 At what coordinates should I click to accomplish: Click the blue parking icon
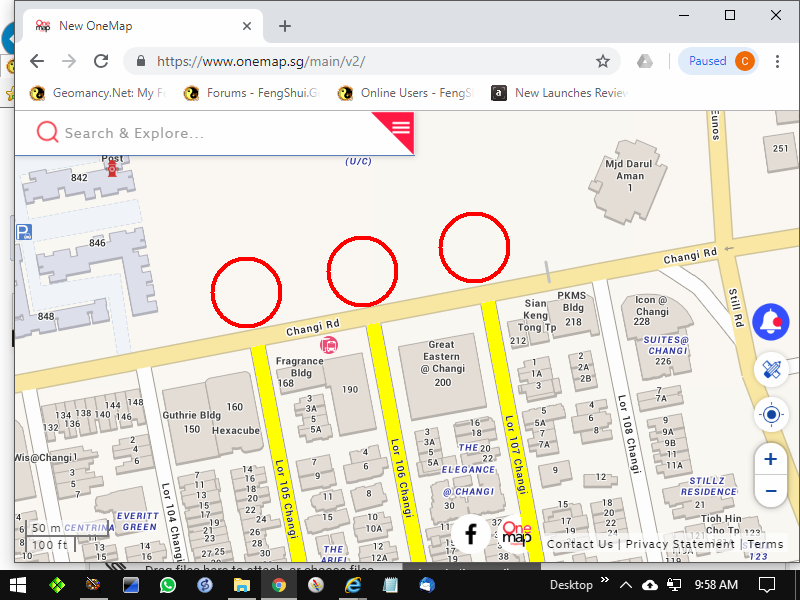(x=24, y=232)
